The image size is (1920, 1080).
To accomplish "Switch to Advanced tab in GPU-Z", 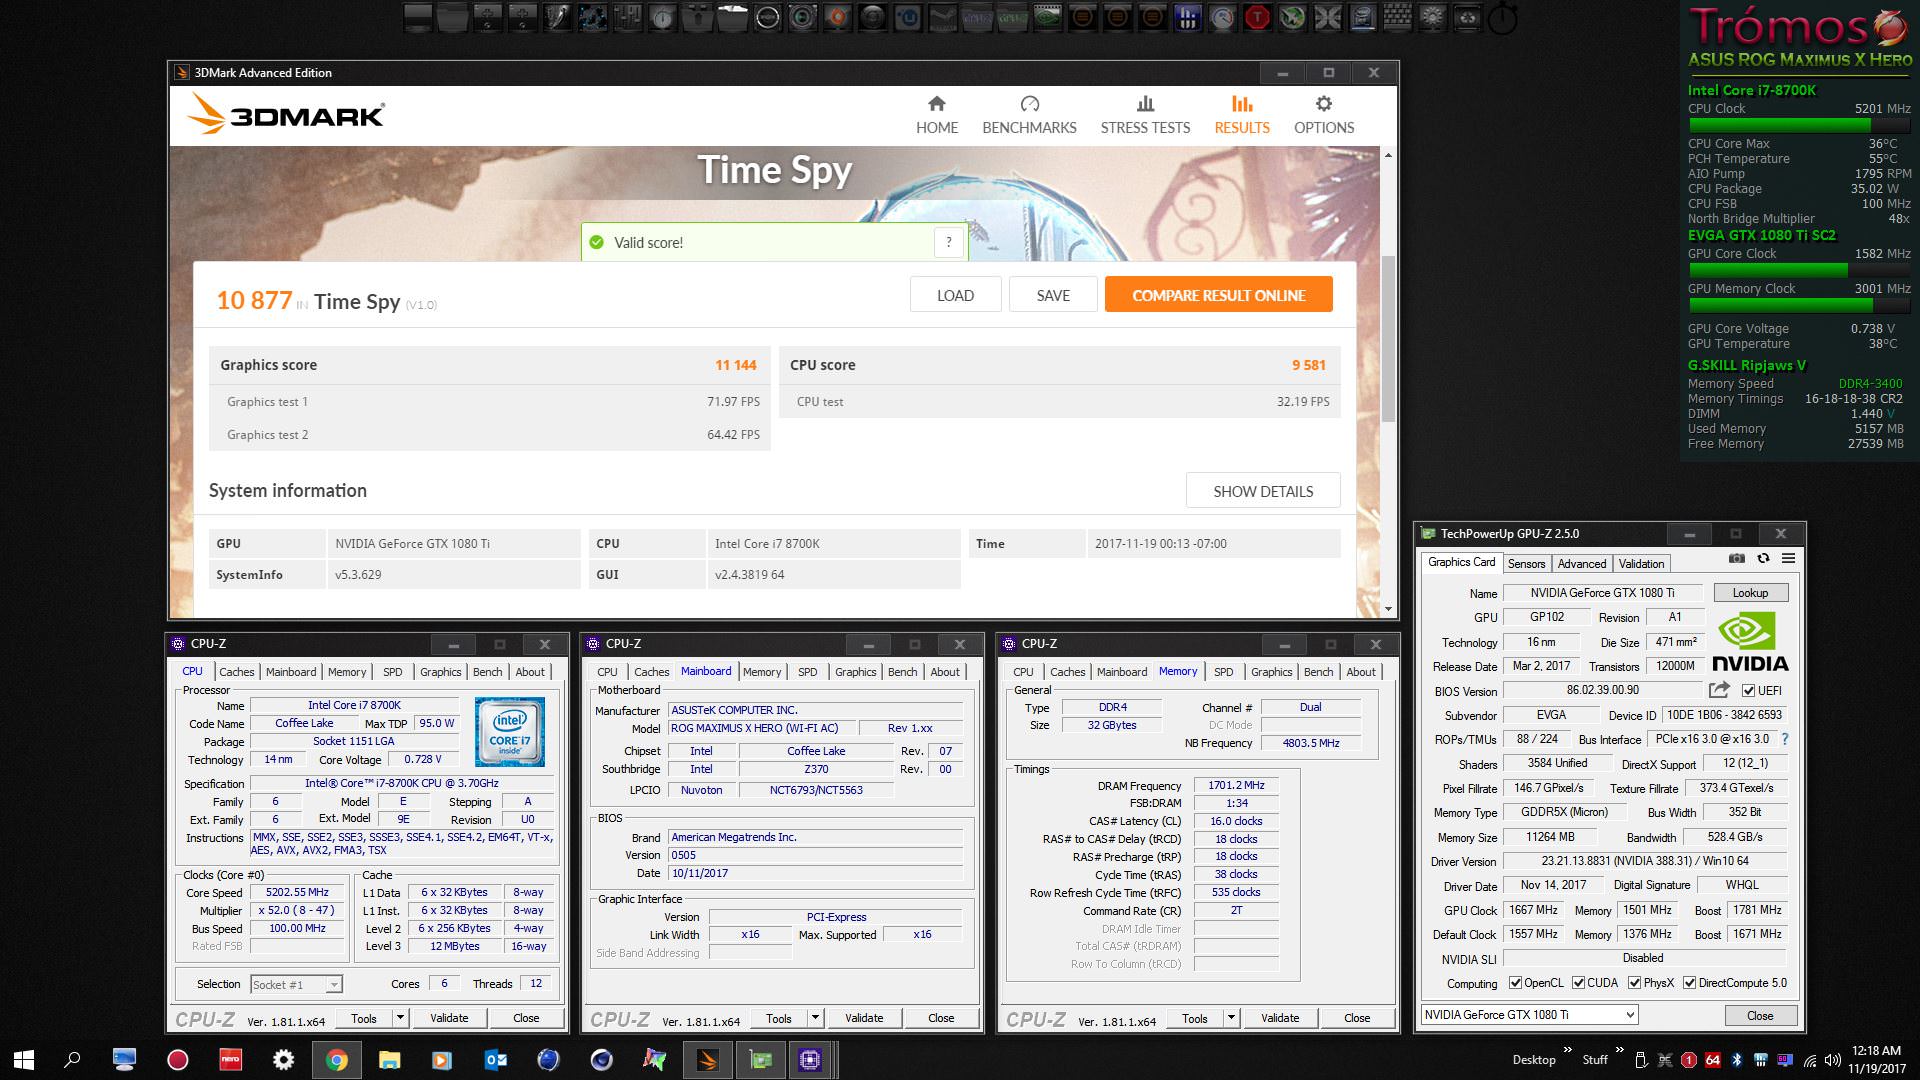I will coord(1582,564).
